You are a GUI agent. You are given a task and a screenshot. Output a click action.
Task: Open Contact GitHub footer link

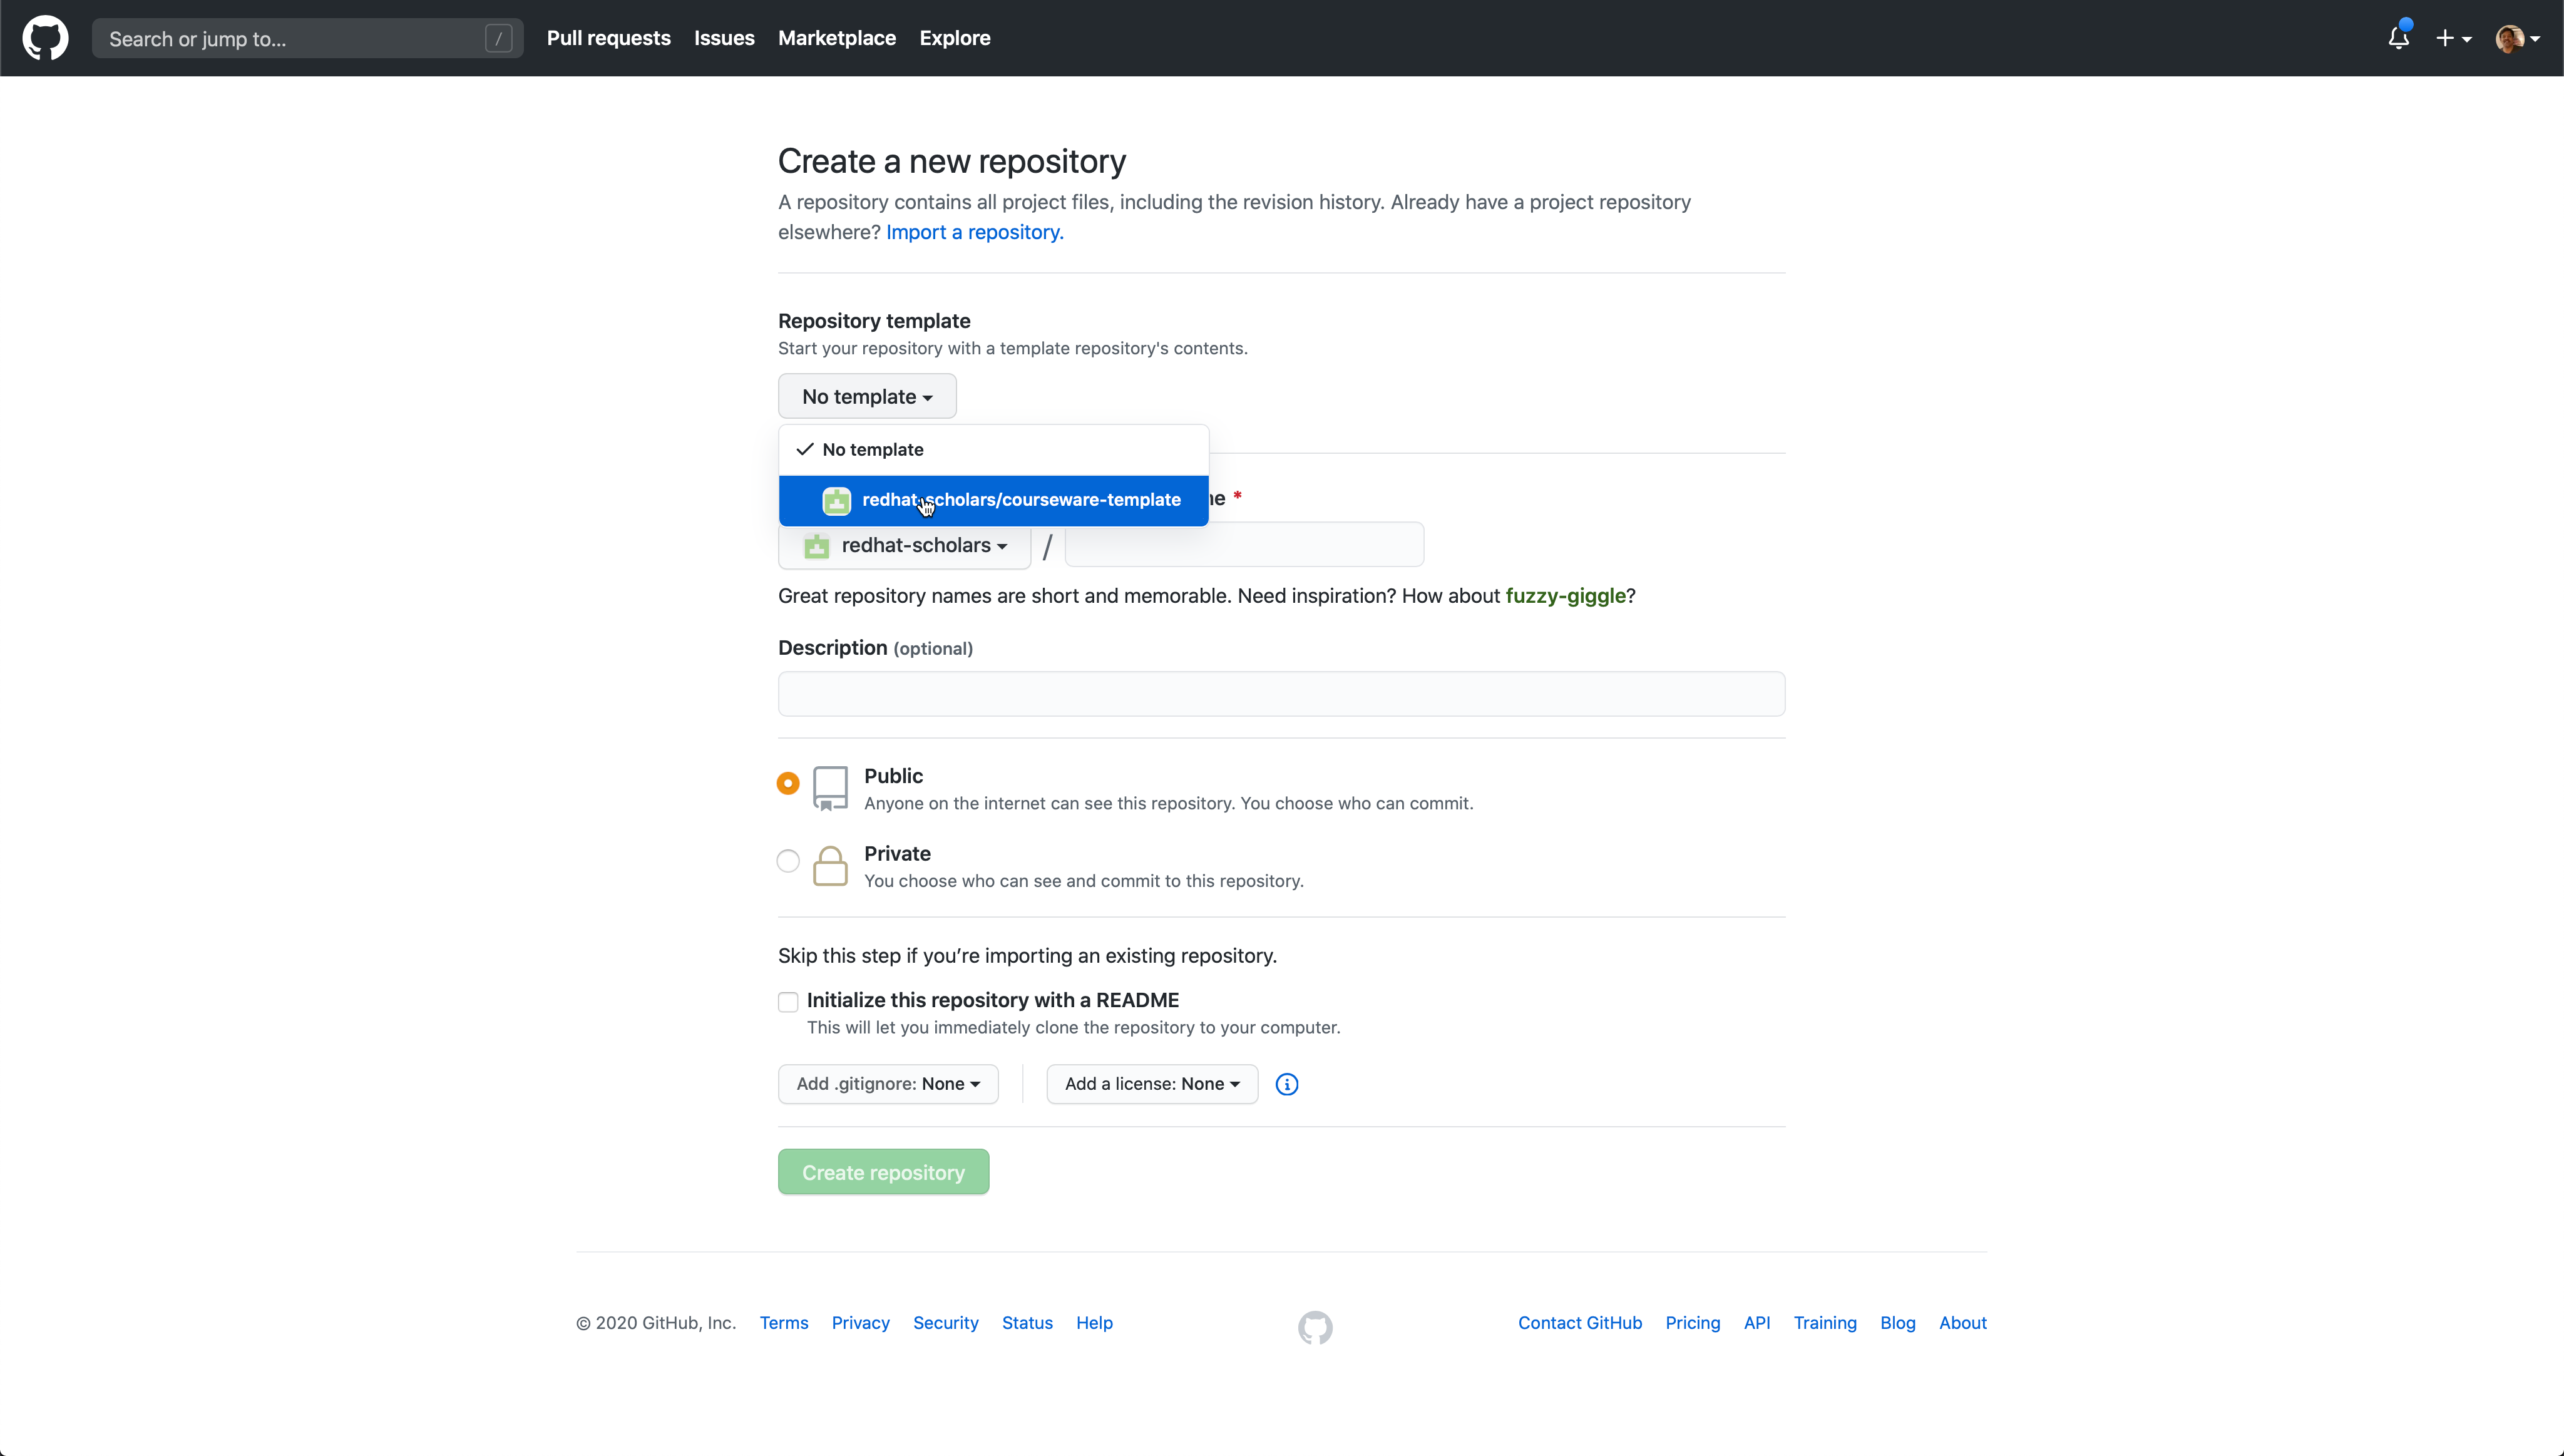click(x=1580, y=1323)
